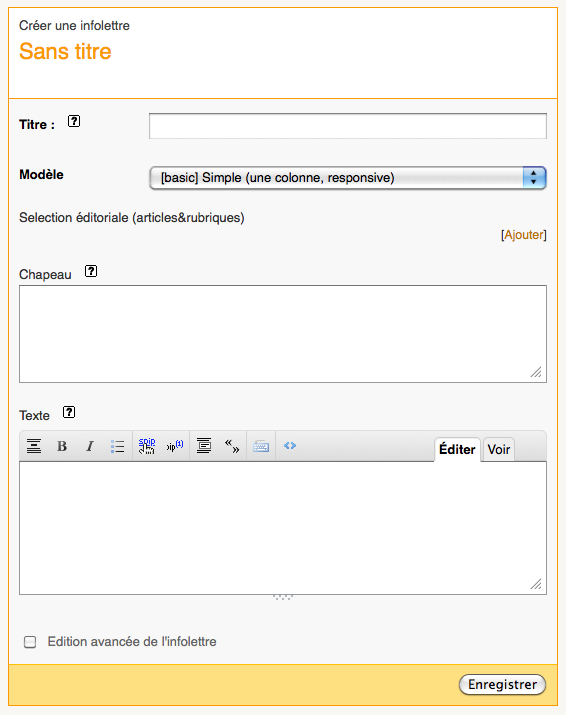The height and width of the screenshot is (715, 566).
Task: Insert French guillemets quotation marks
Action: pyautogui.click(x=232, y=446)
